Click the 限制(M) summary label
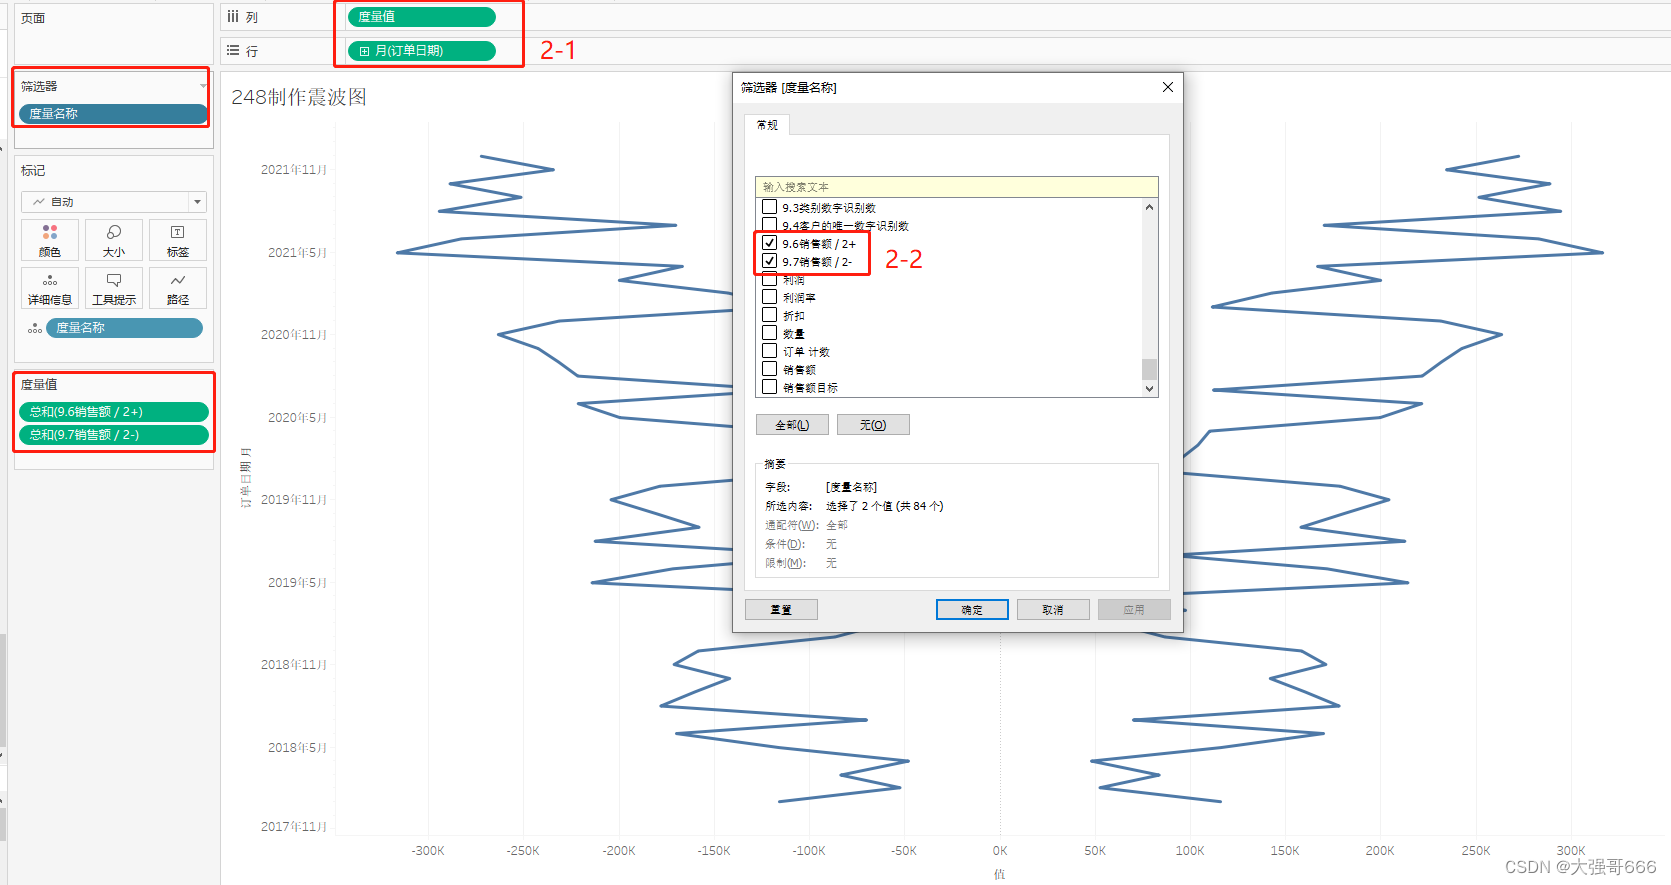The width and height of the screenshot is (1671, 885). coord(785,563)
